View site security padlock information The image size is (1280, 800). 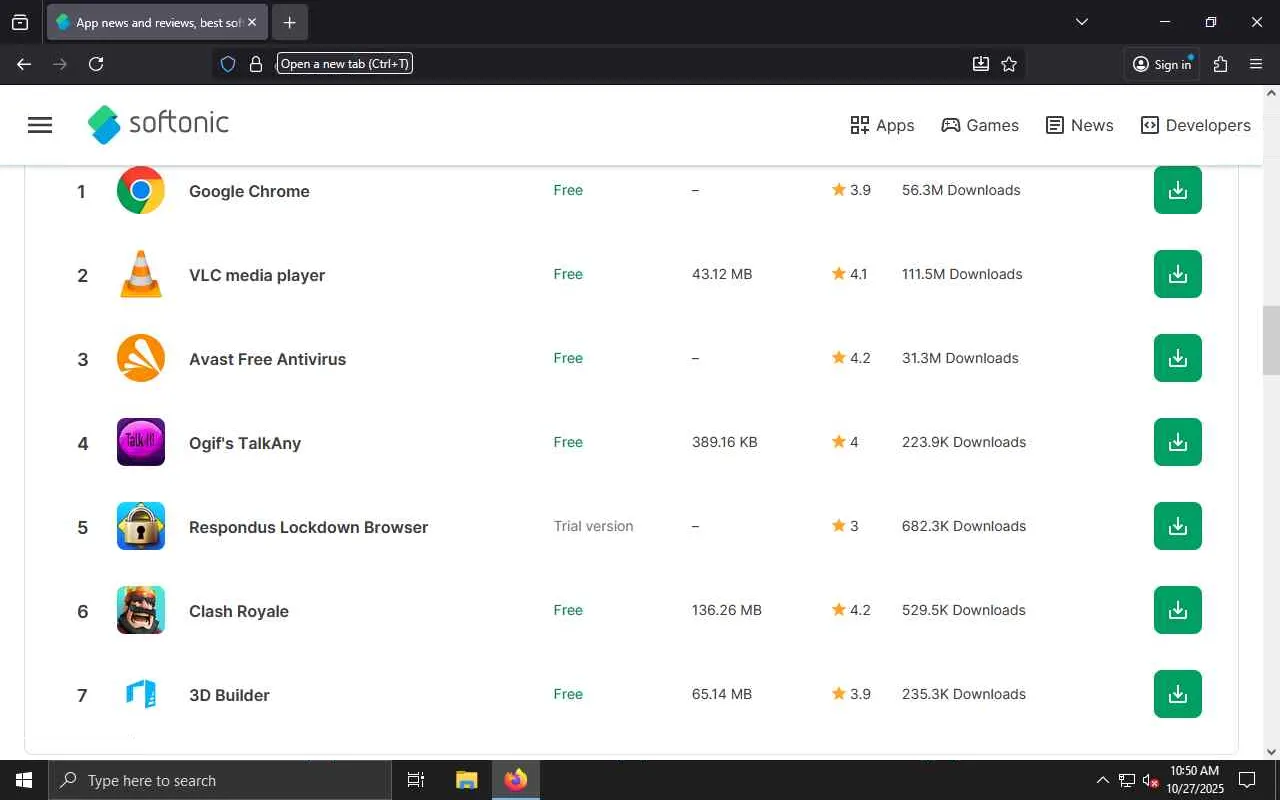pyautogui.click(x=256, y=64)
